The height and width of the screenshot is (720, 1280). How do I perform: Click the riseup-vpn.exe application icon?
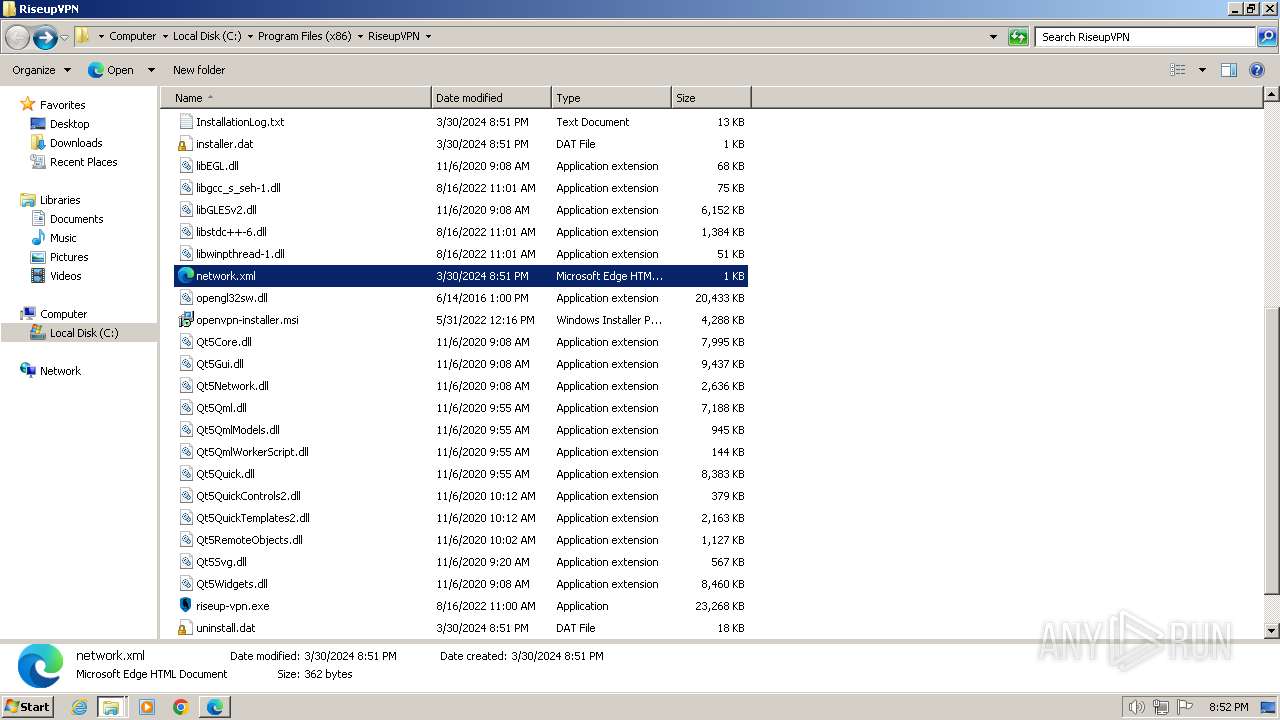pos(185,606)
